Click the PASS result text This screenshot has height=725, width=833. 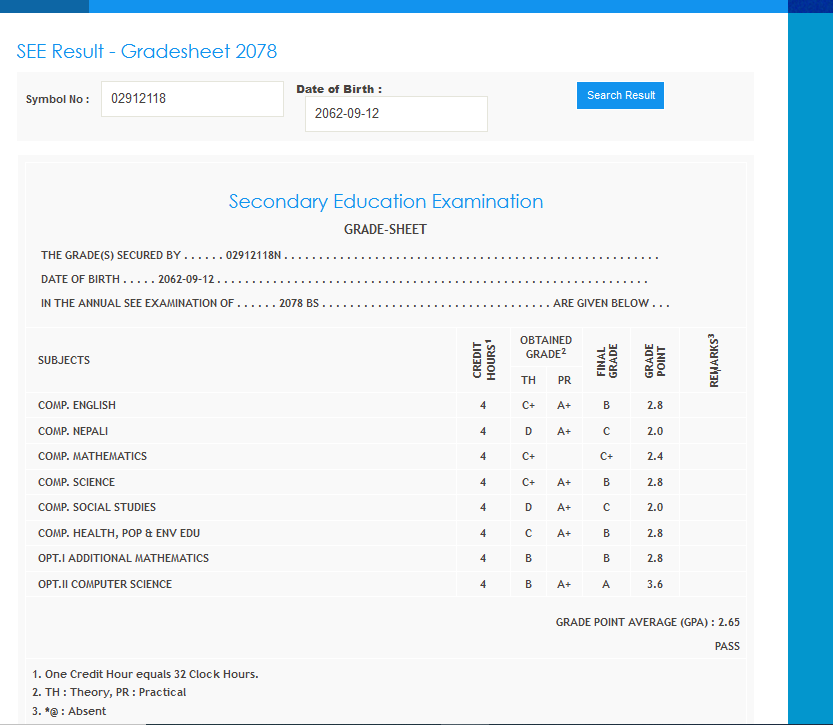coord(727,646)
